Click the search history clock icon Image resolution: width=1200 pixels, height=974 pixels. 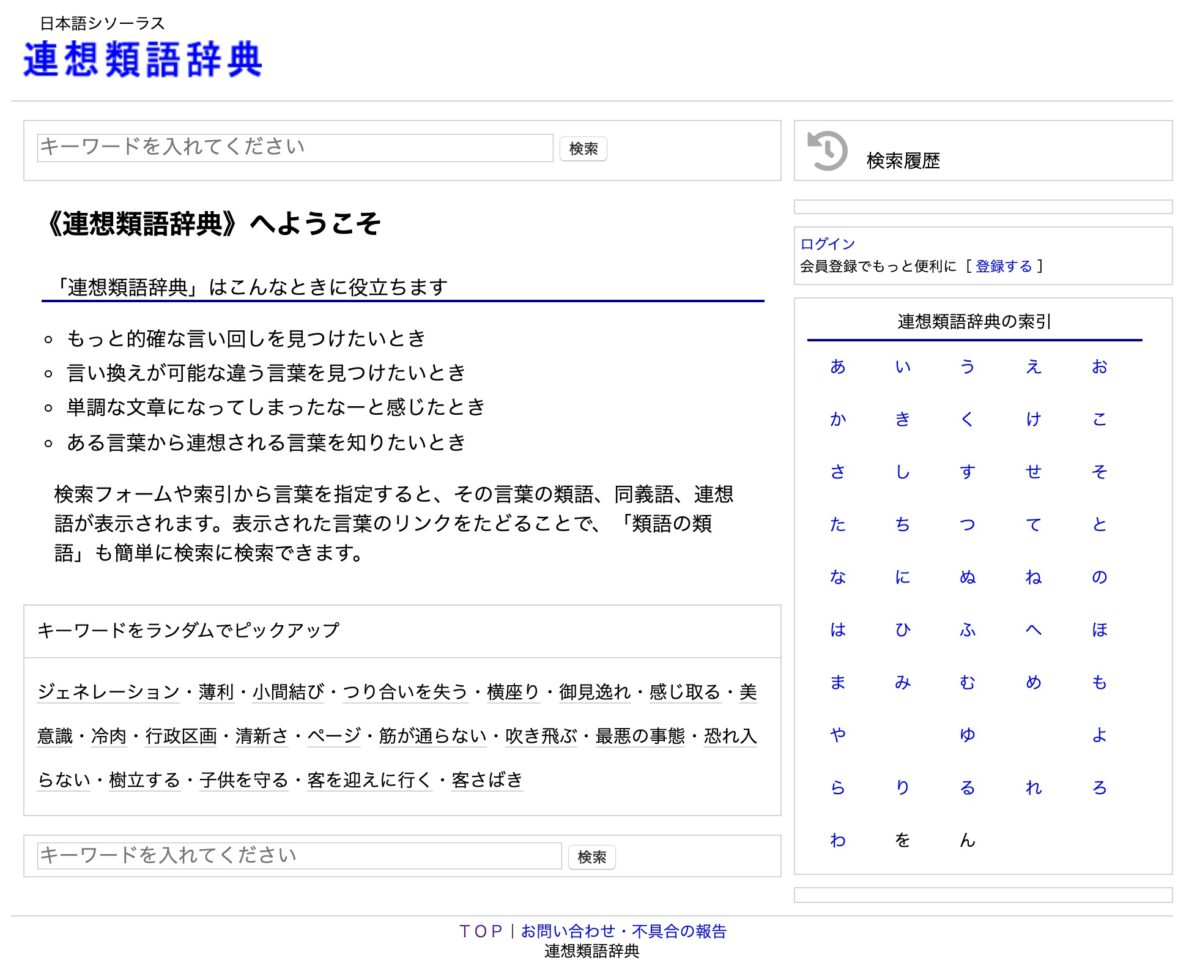pos(827,151)
